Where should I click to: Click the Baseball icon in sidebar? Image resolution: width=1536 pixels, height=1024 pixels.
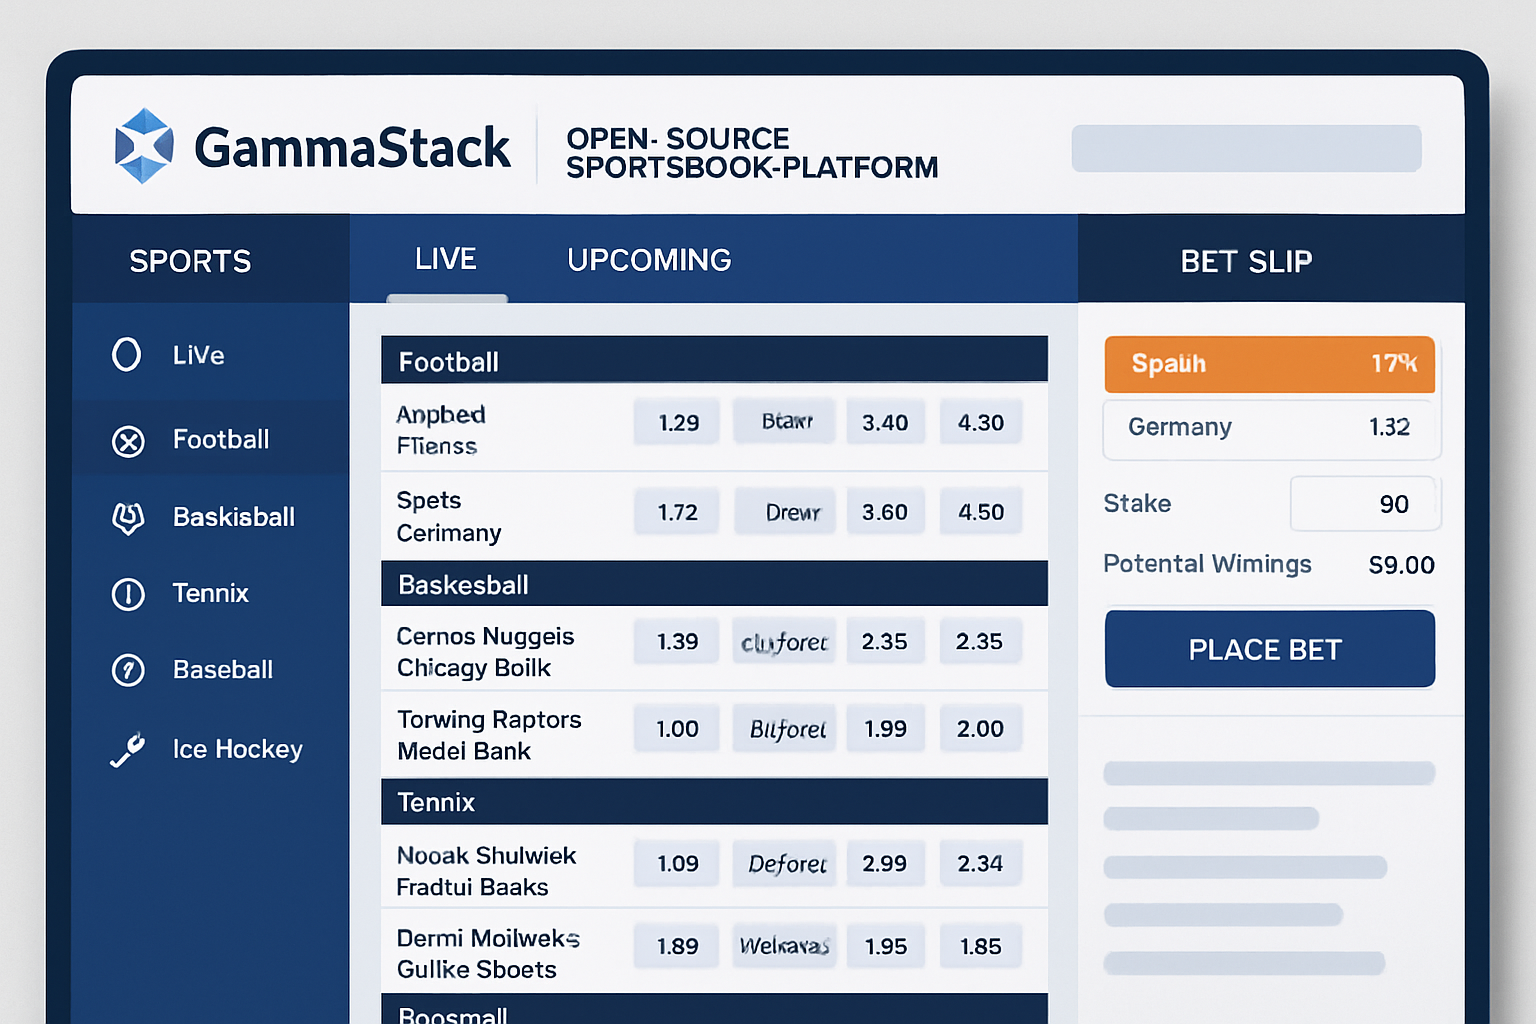128,670
